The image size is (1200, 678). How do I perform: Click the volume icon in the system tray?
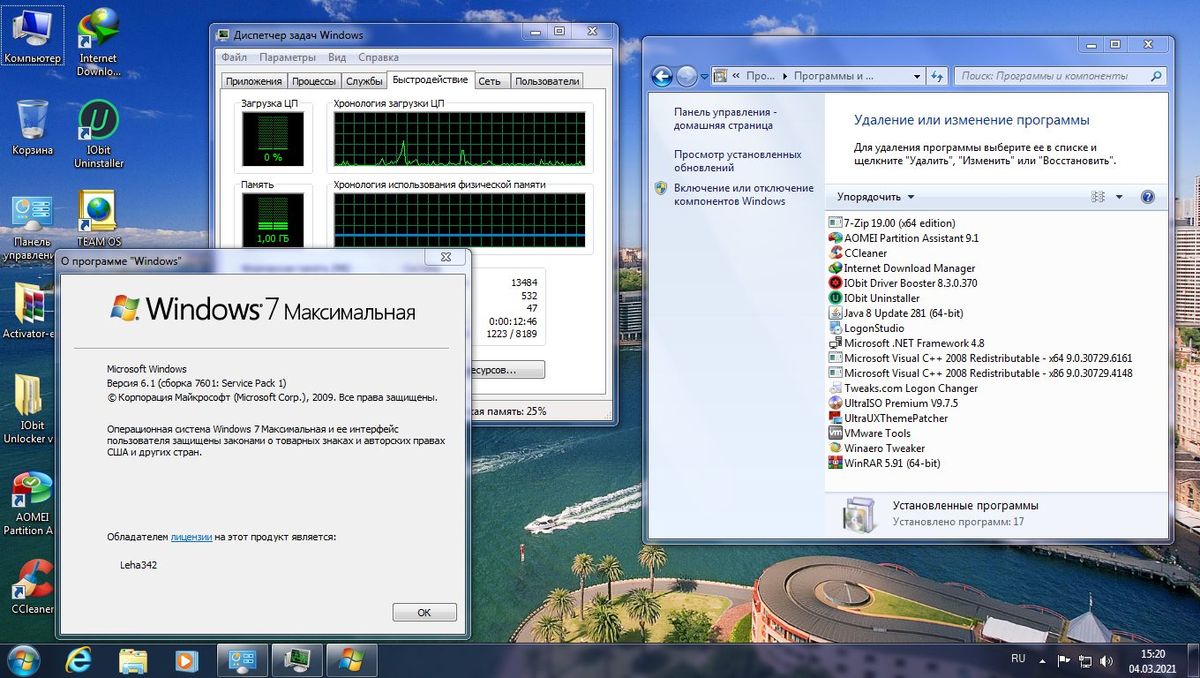tap(1108, 660)
